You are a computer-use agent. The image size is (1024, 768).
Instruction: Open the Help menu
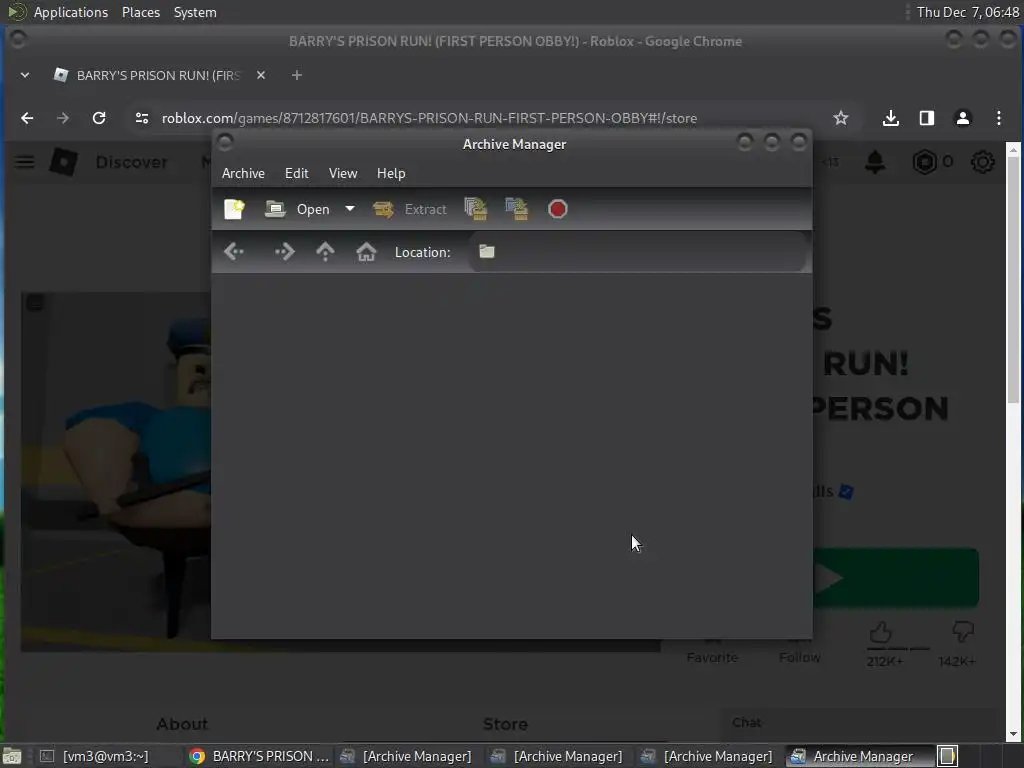391,173
